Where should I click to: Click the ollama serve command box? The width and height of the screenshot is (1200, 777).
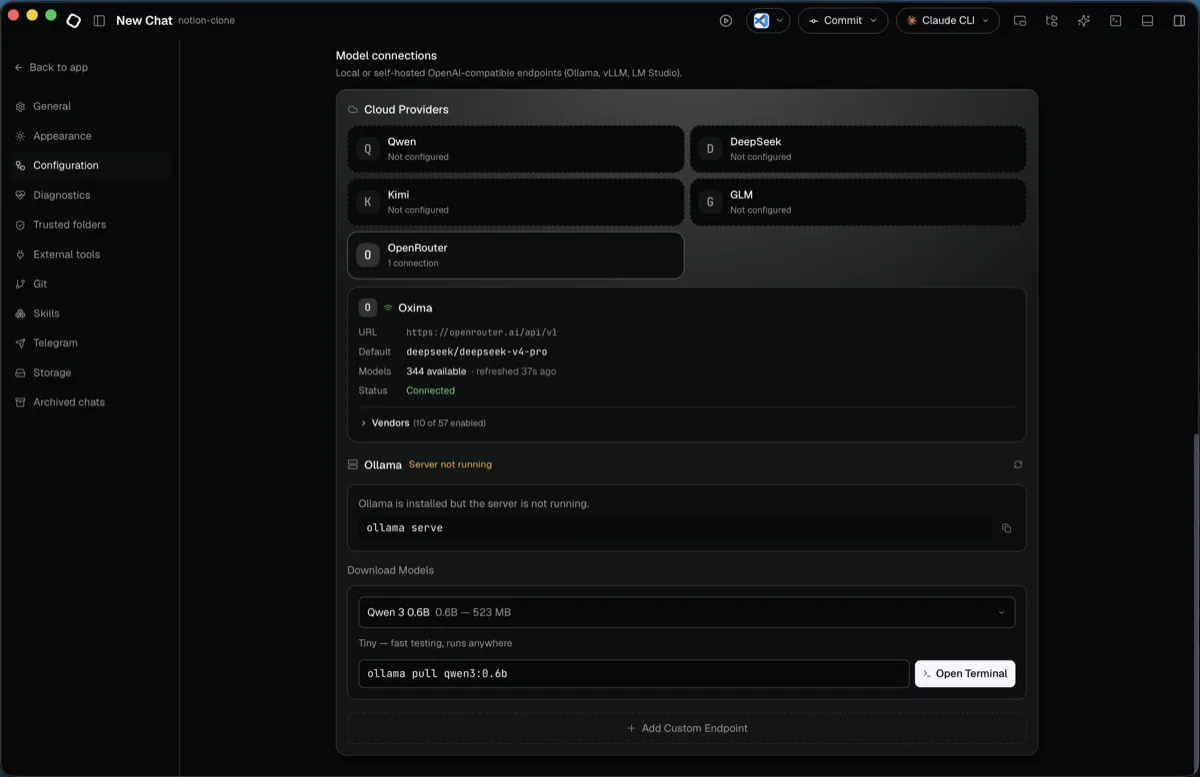click(676, 528)
